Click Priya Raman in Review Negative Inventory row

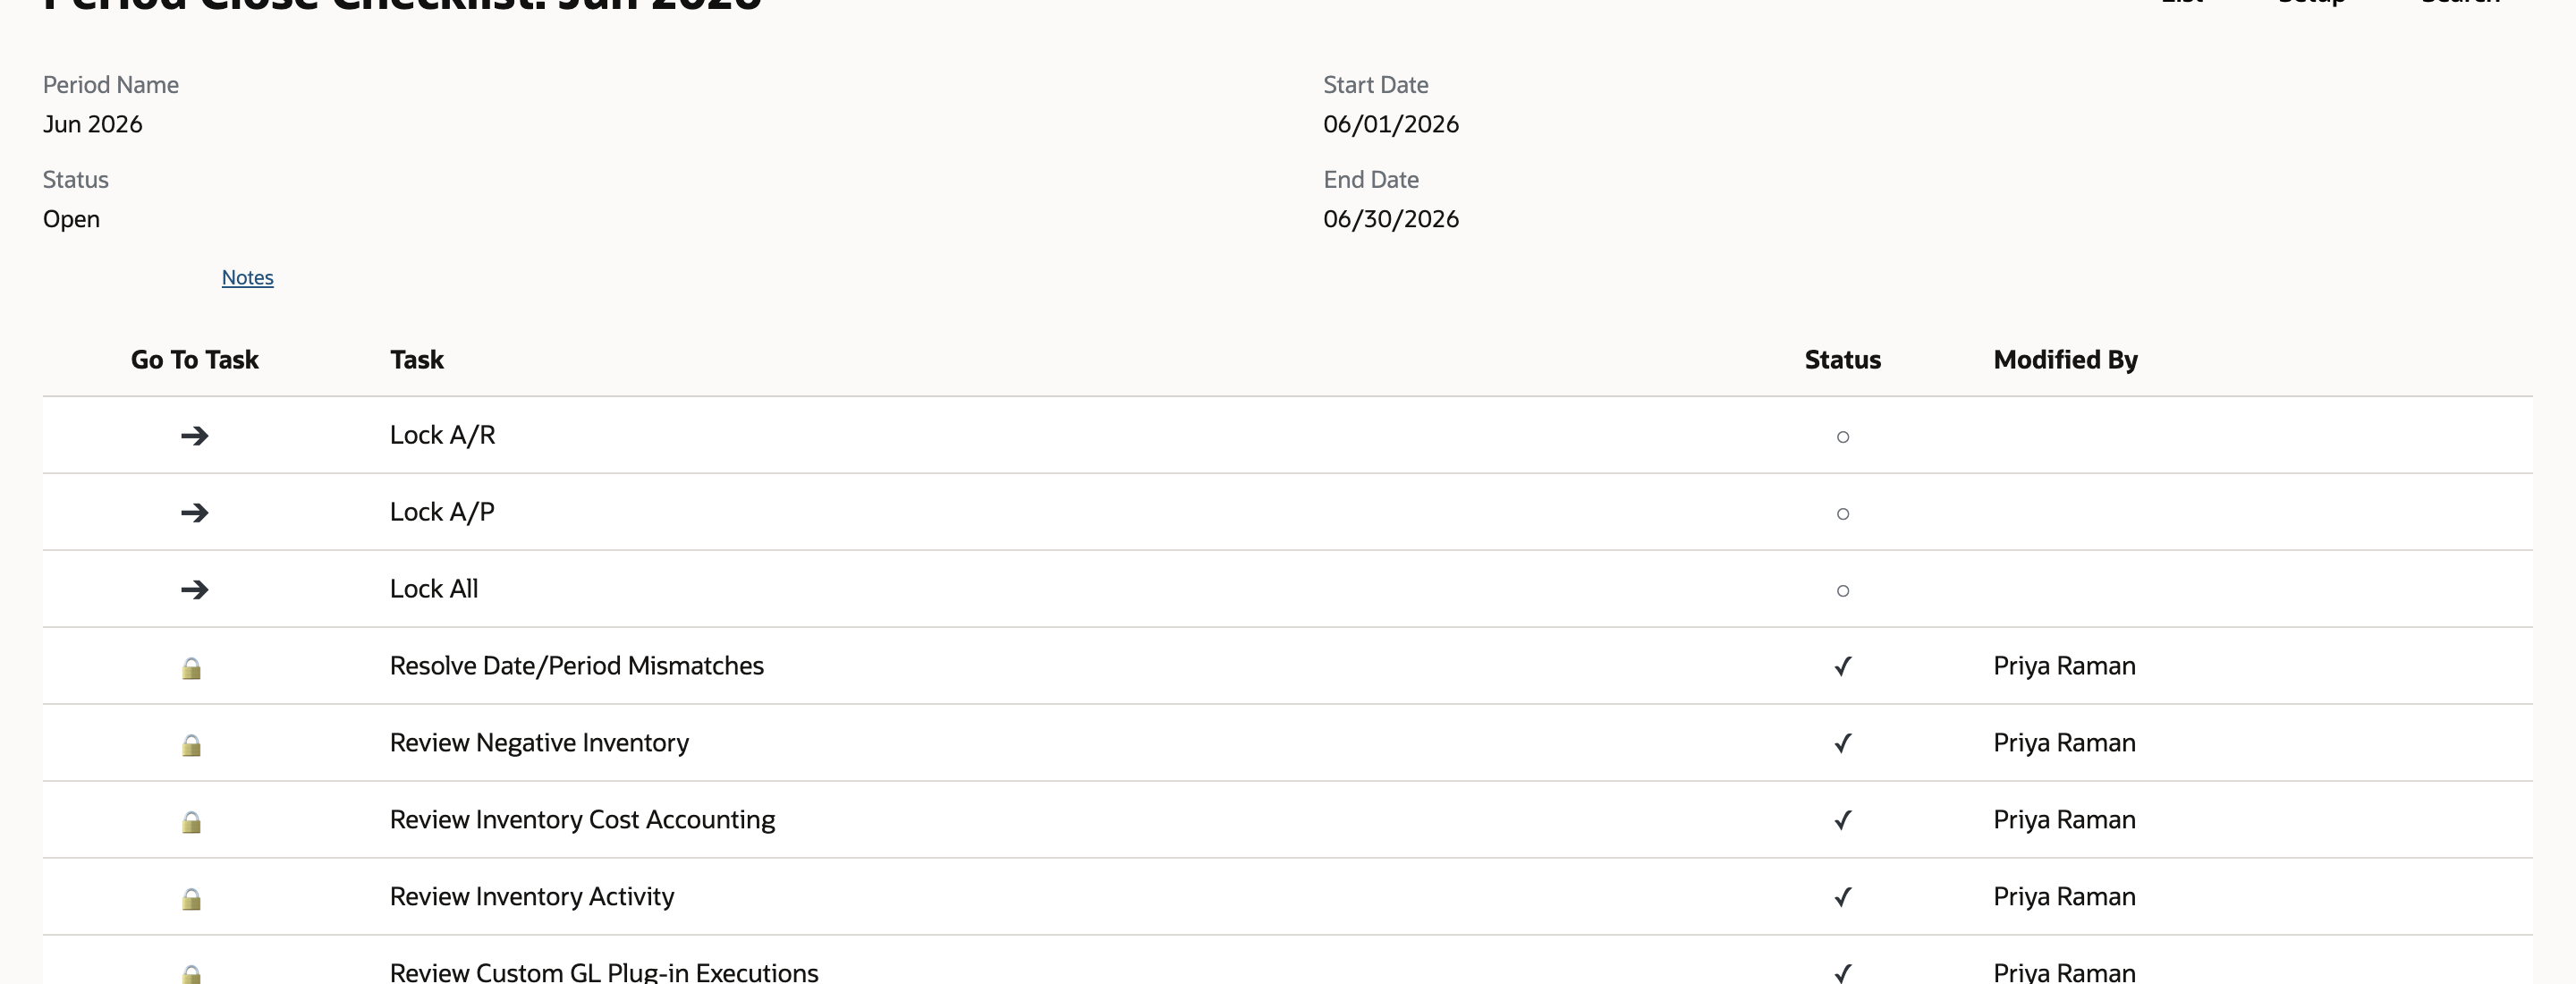[2064, 743]
